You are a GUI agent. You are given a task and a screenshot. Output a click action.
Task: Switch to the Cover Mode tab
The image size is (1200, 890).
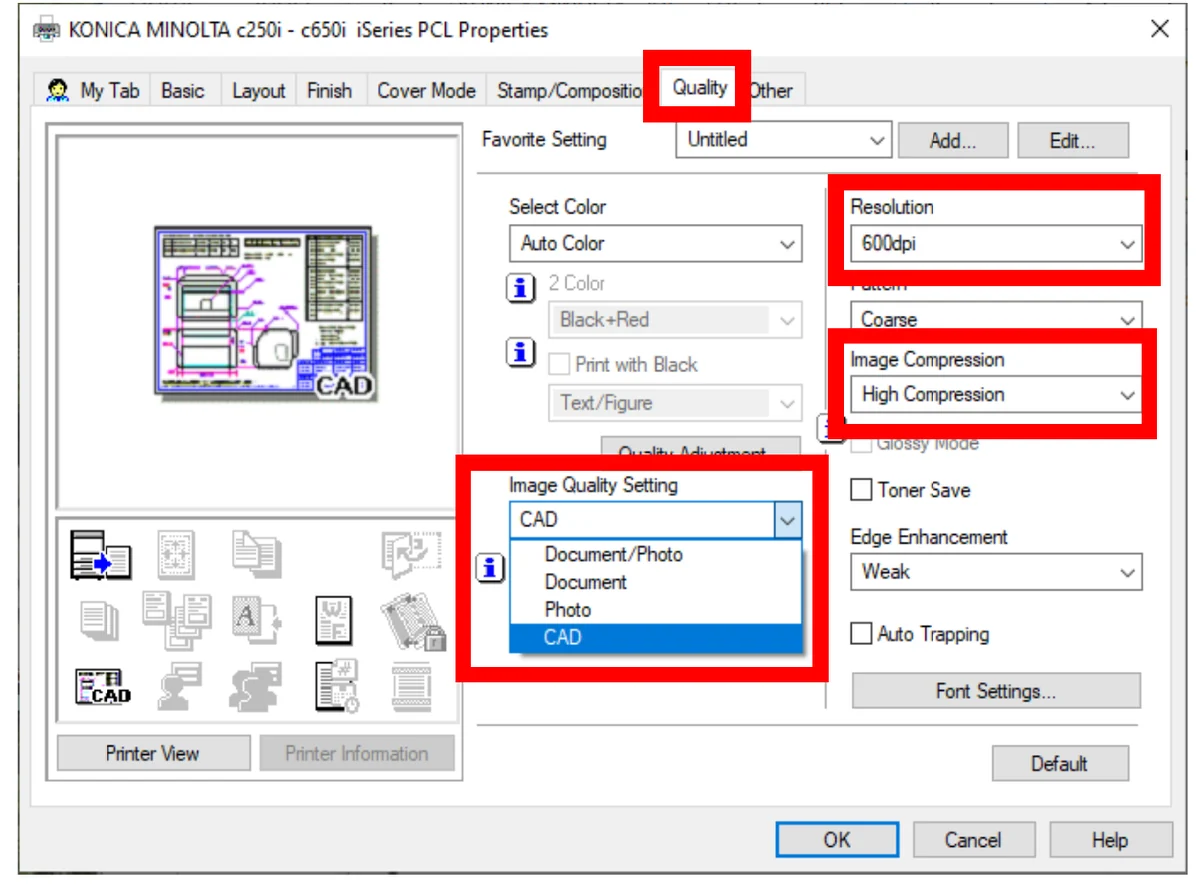pos(426,90)
